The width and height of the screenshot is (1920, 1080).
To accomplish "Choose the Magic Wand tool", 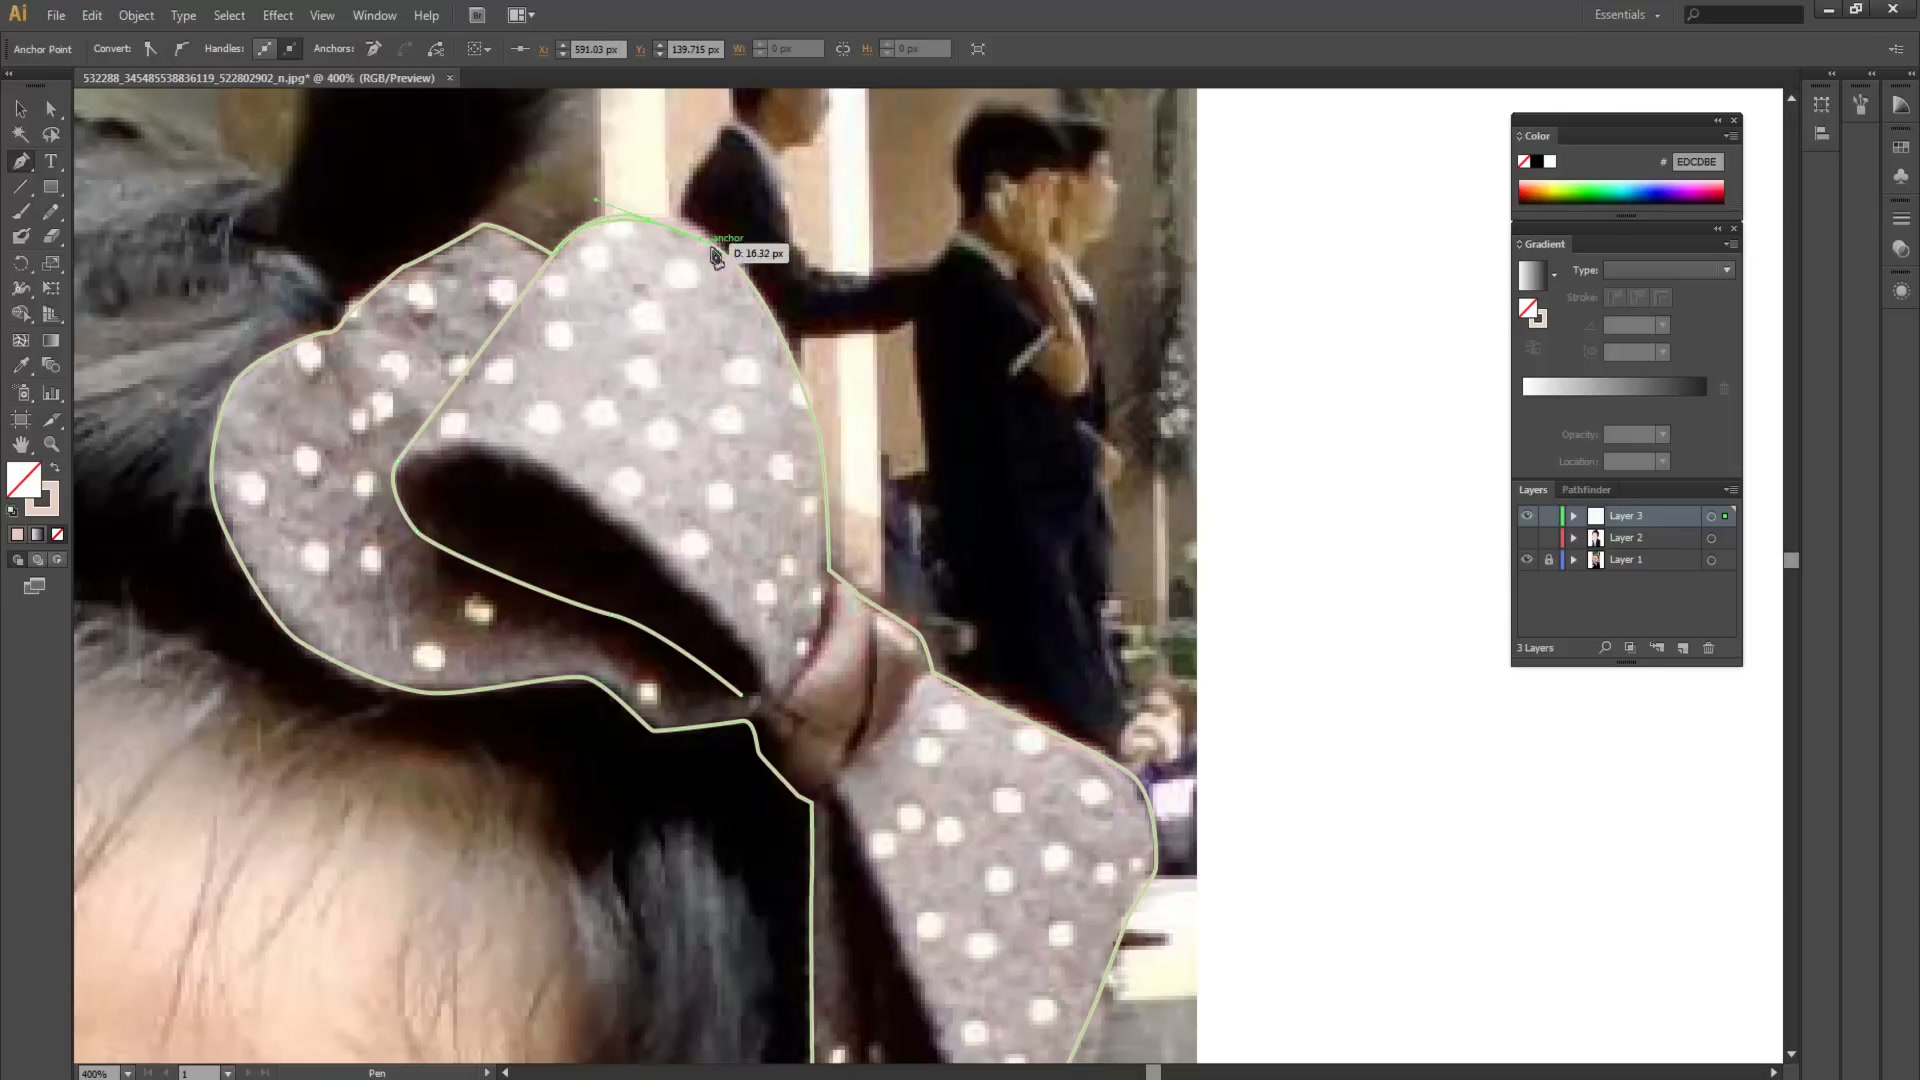I will coord(21,135).
